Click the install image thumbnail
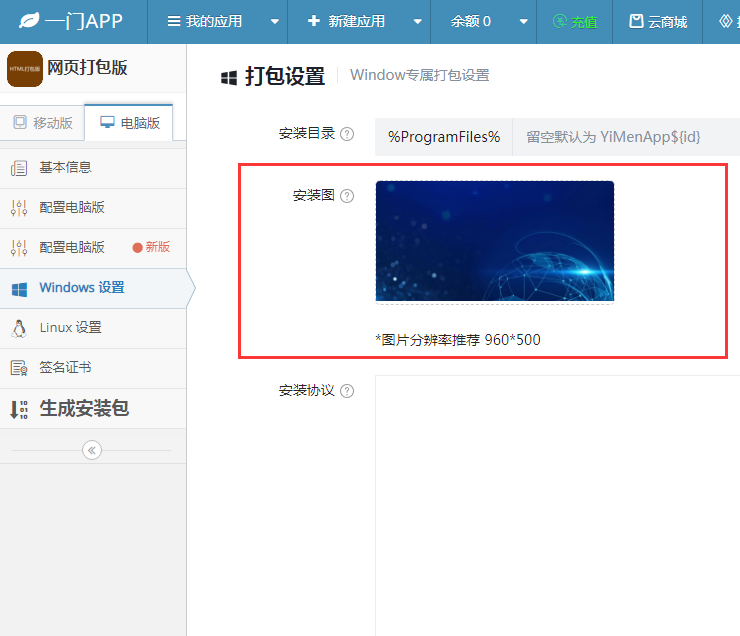The height and width of the screenshot is (636, 740). point(495,242)
